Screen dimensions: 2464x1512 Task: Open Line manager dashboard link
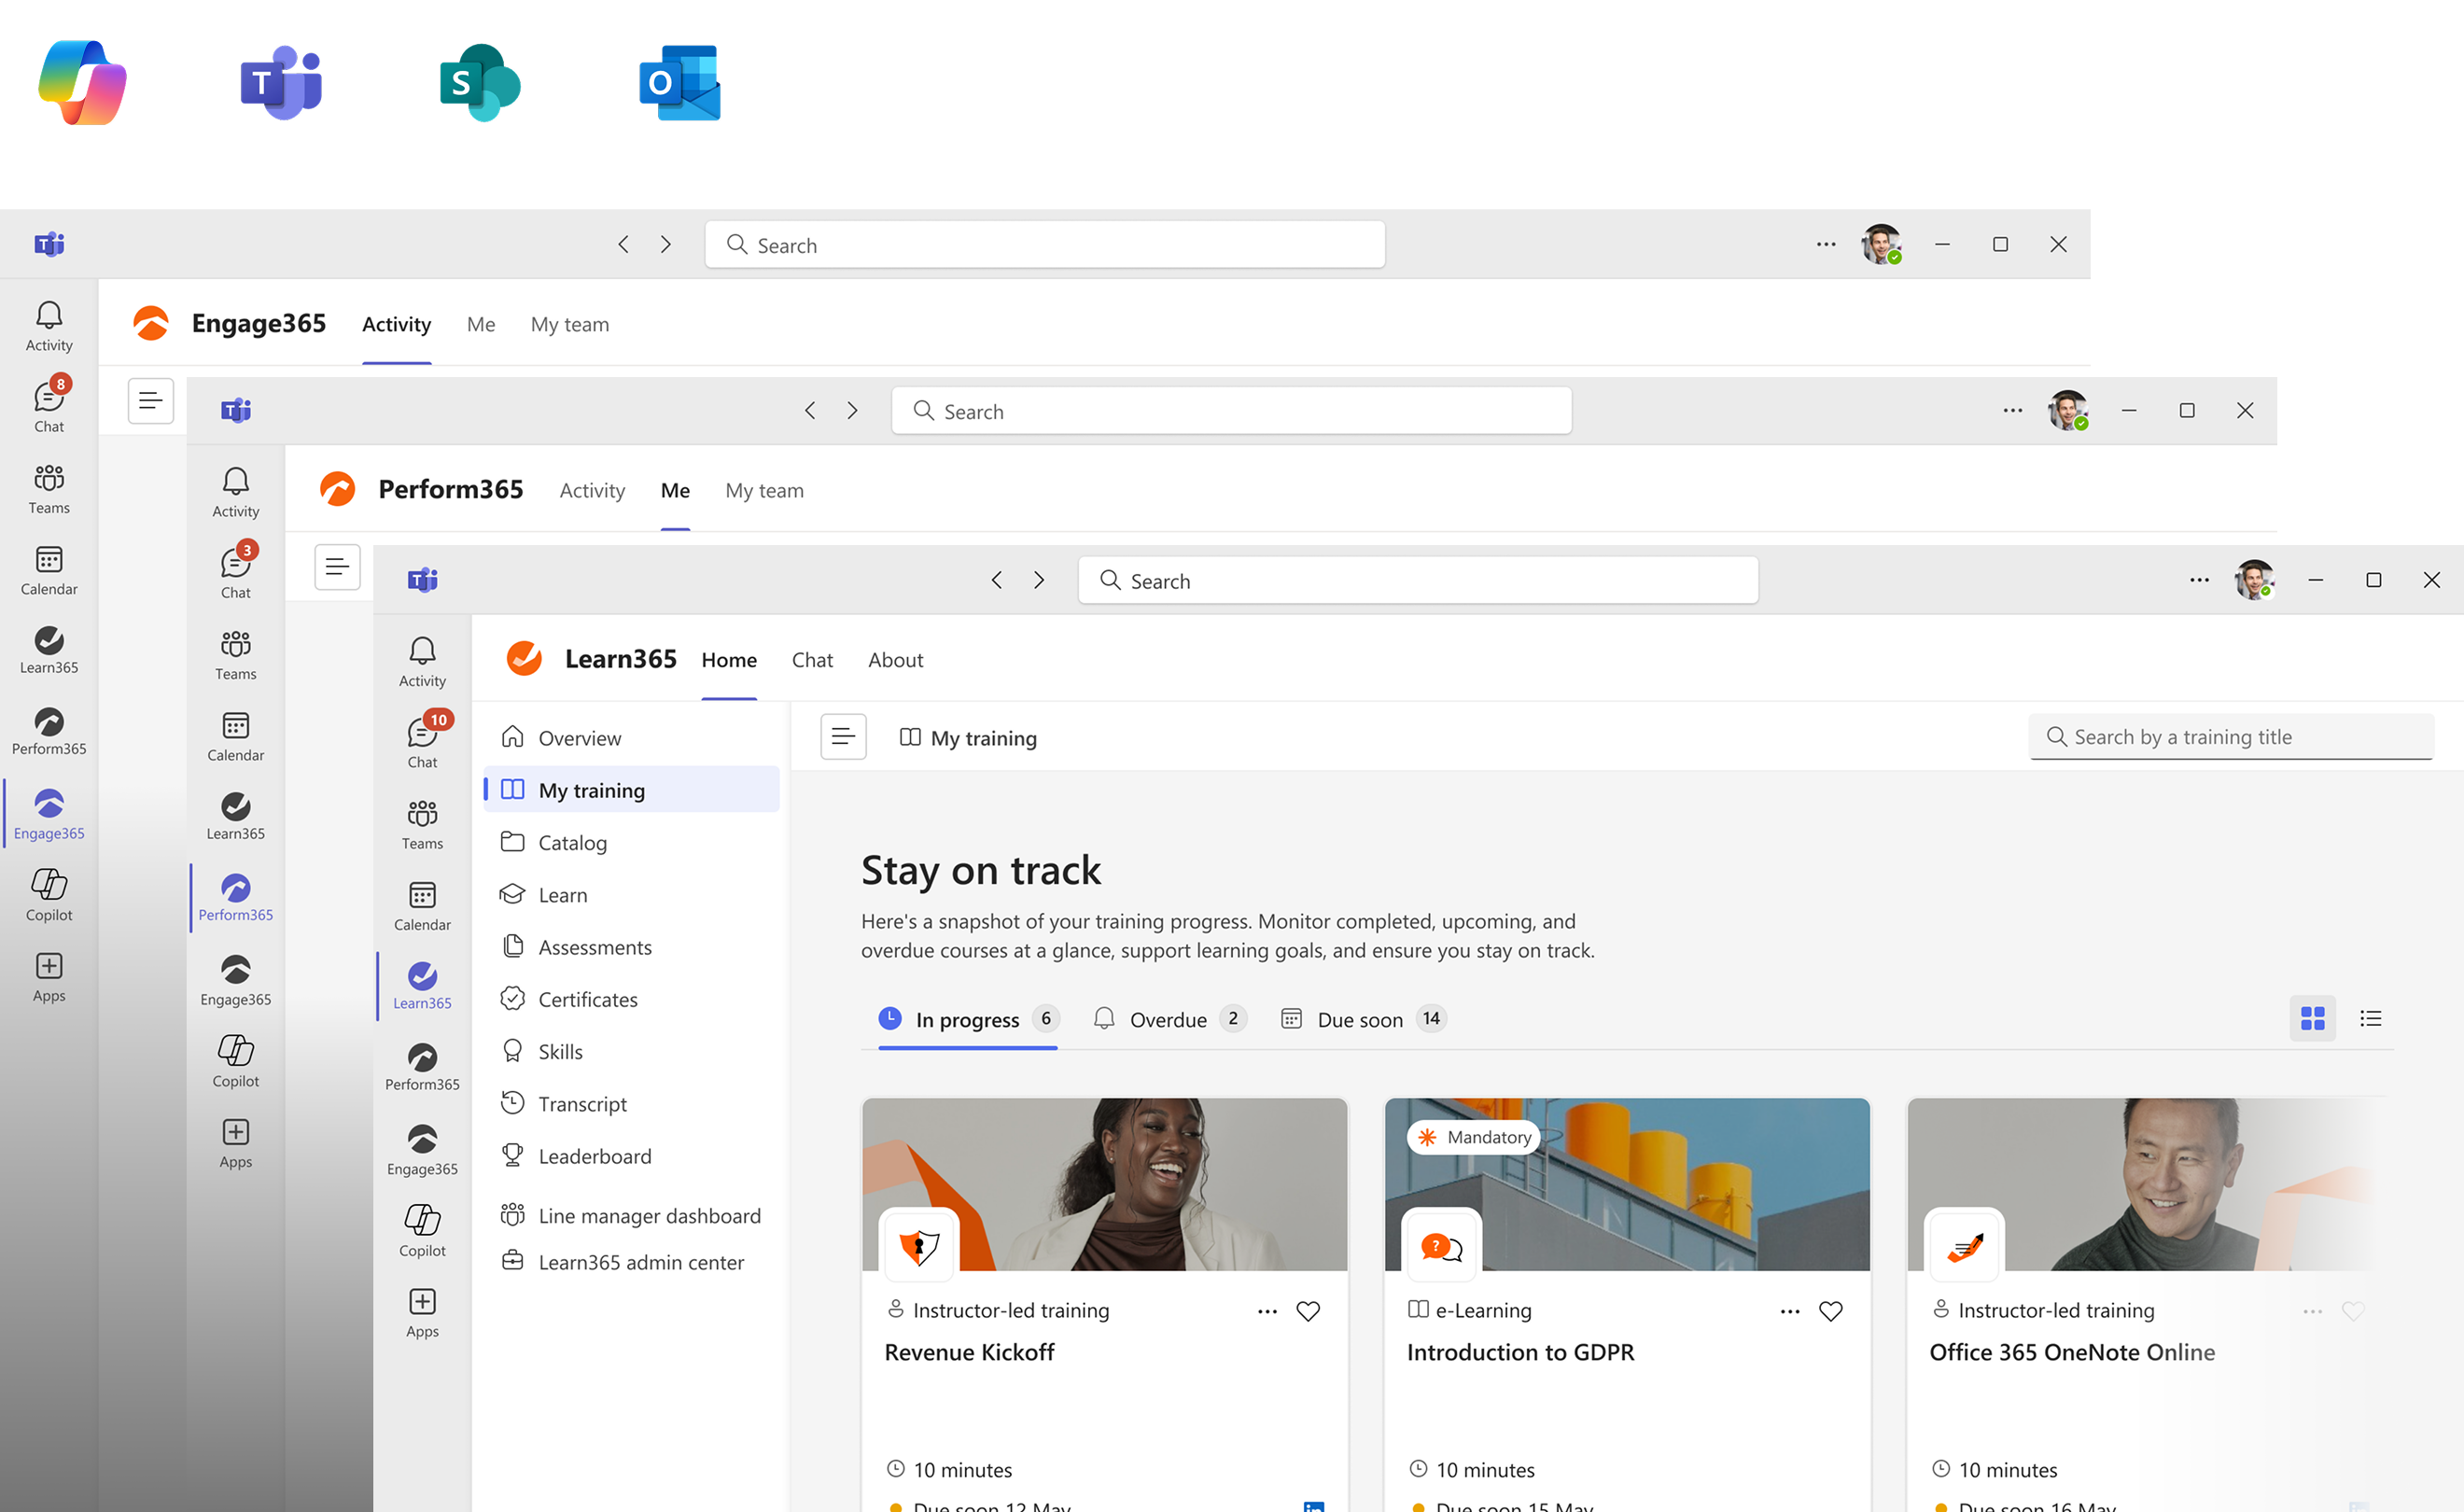click(632, 1215)
